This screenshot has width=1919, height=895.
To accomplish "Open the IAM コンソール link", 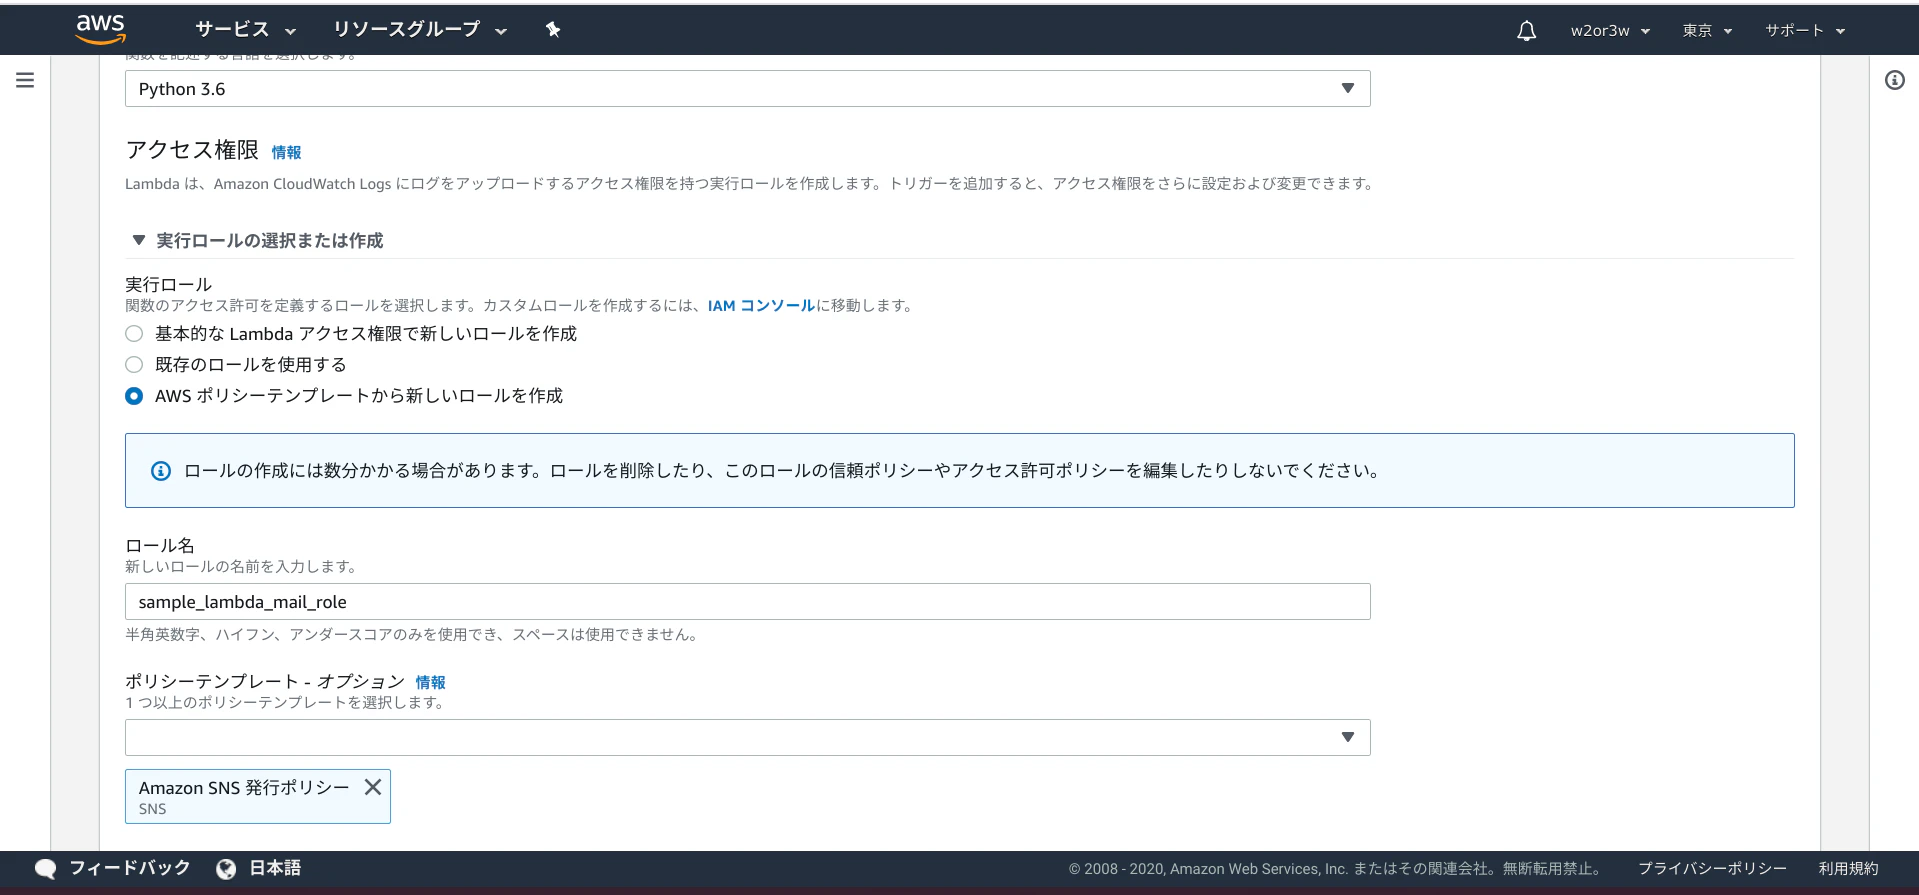I will (x=761, y=306).
